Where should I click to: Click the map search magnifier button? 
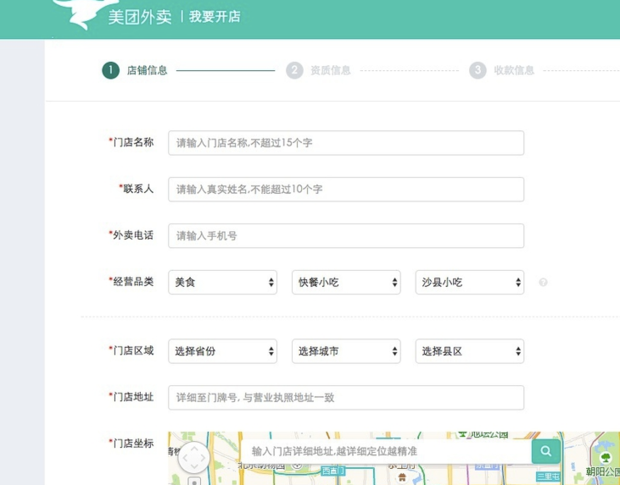coord(546,451)
